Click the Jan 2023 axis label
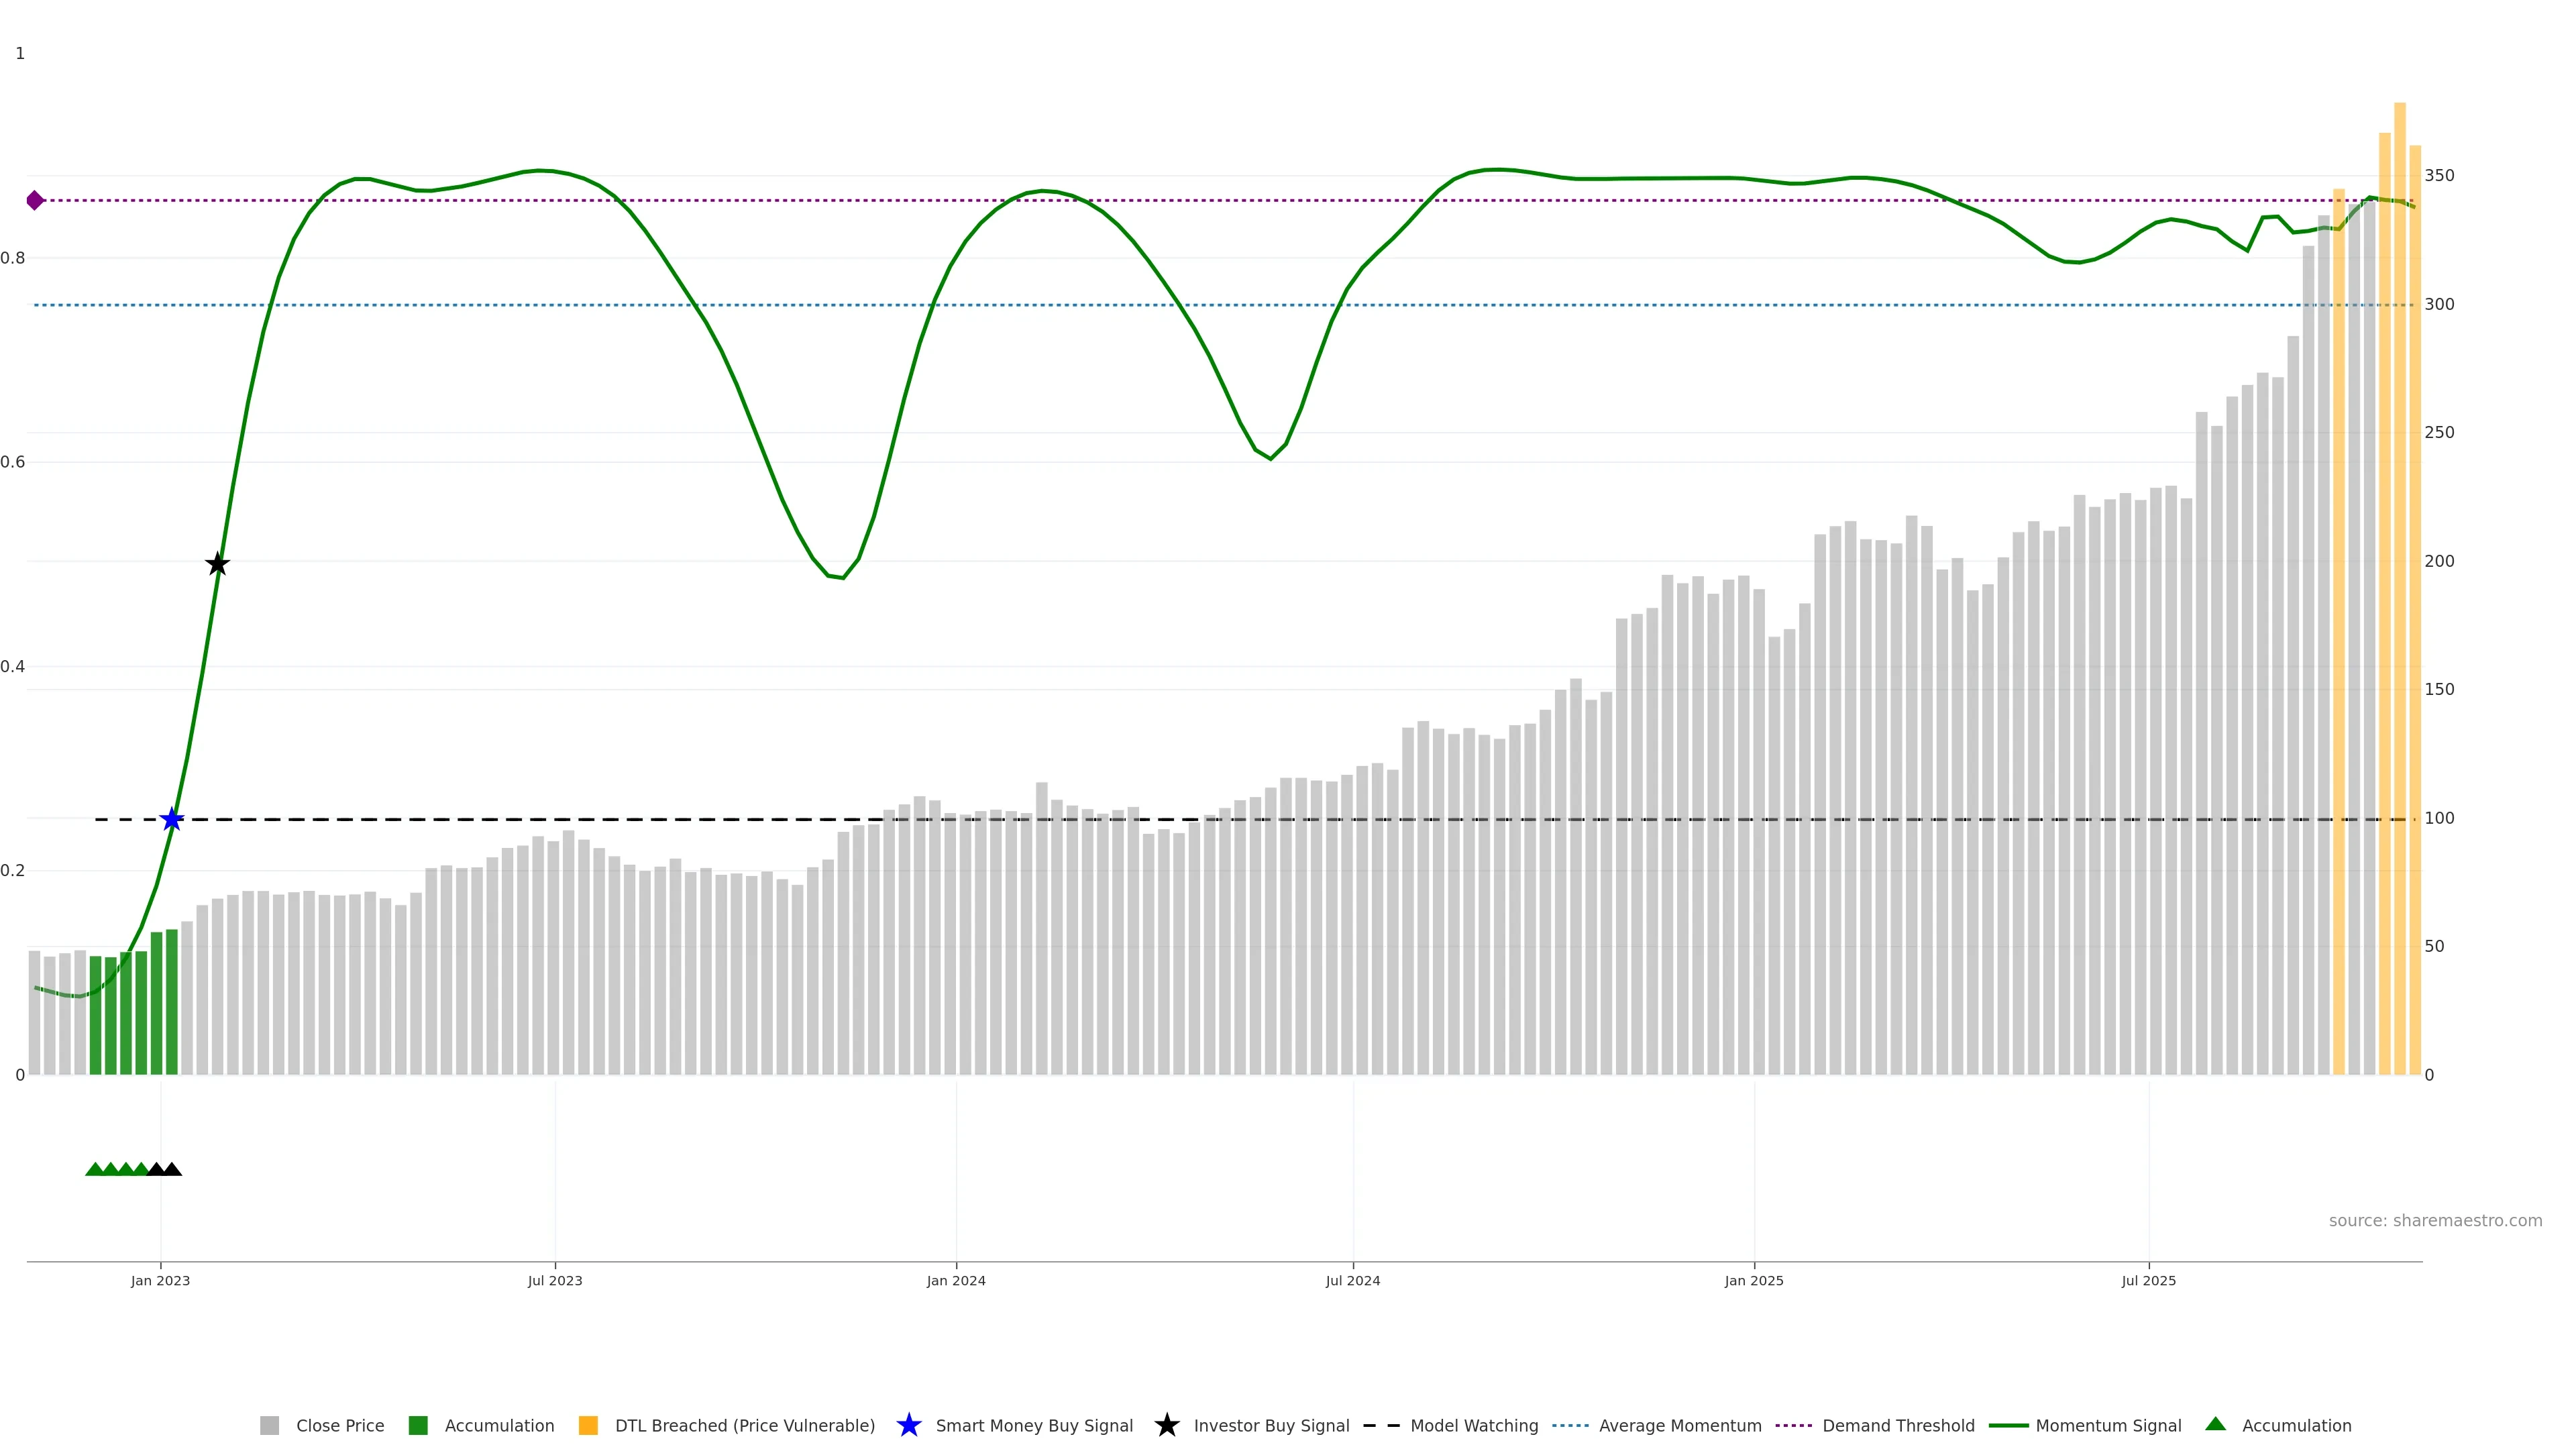The height and width of the screenshot is (1449, 2576). (x=160, y=1281)
